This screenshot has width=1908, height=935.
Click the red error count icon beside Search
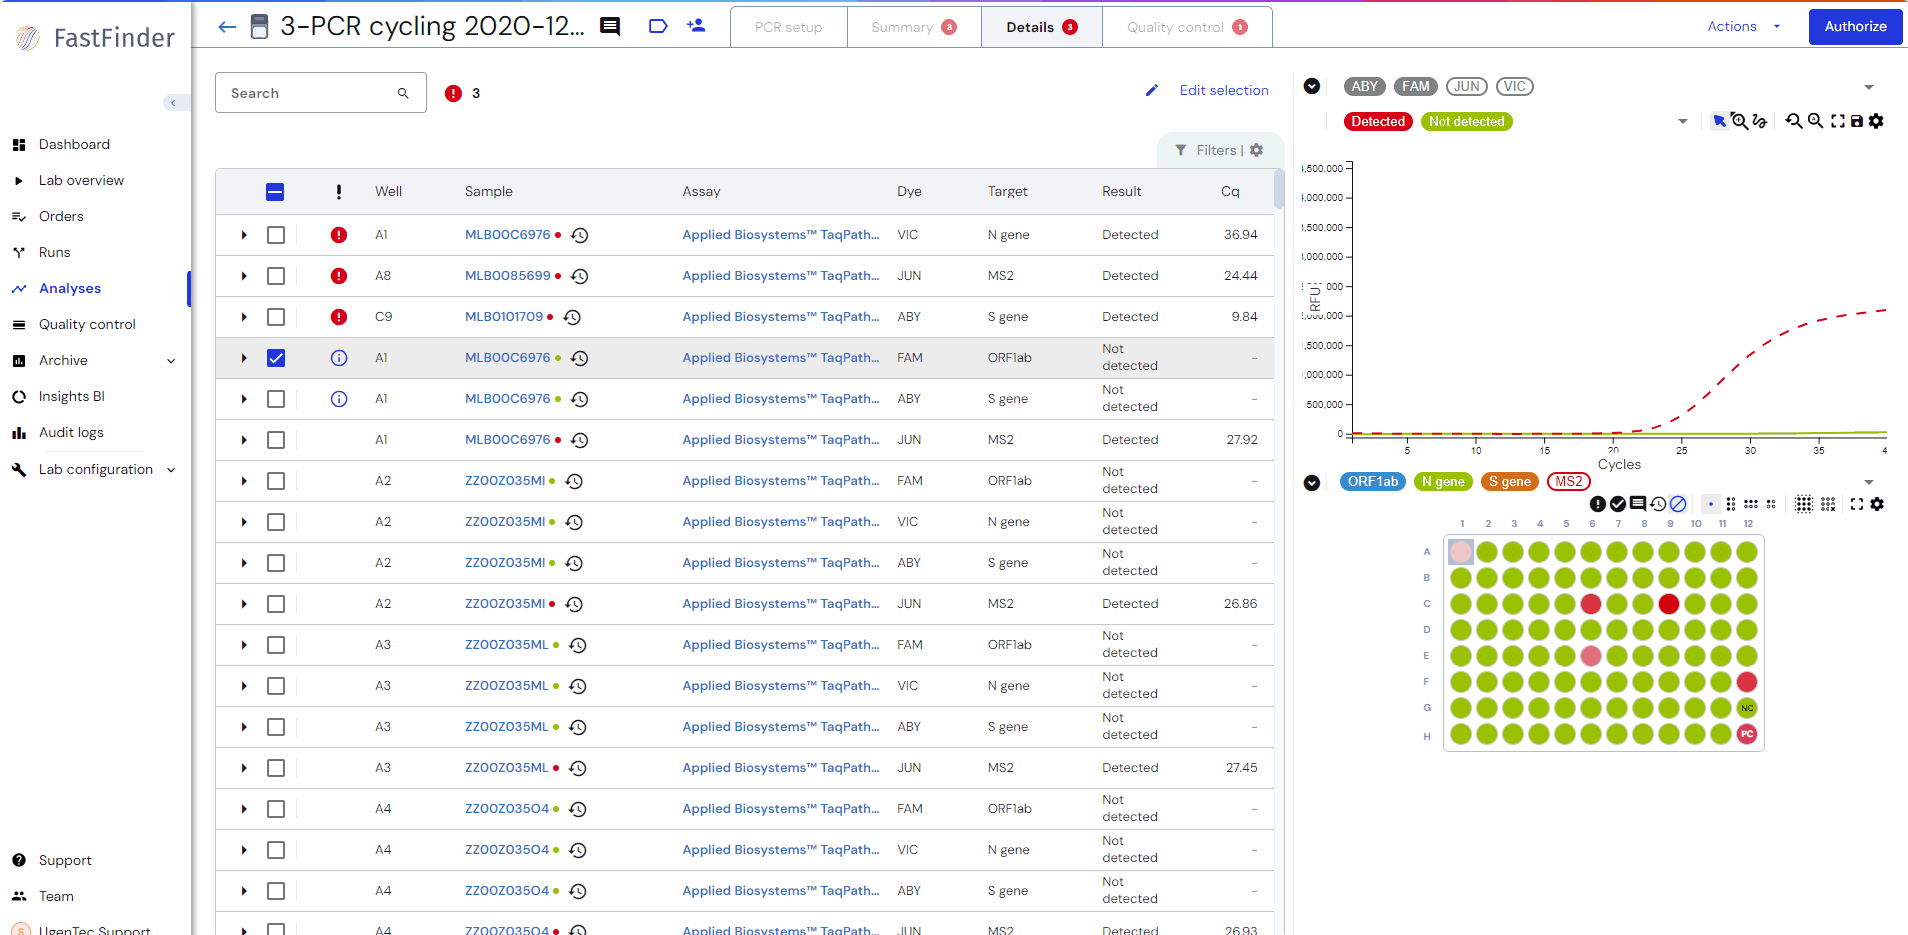coord(453,93)
